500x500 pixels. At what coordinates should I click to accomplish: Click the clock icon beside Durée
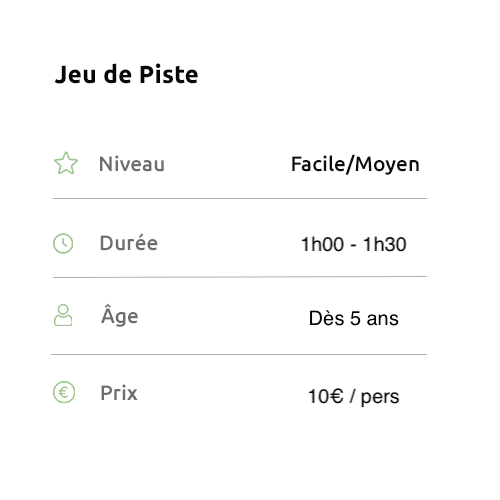[x=63, y=243]
